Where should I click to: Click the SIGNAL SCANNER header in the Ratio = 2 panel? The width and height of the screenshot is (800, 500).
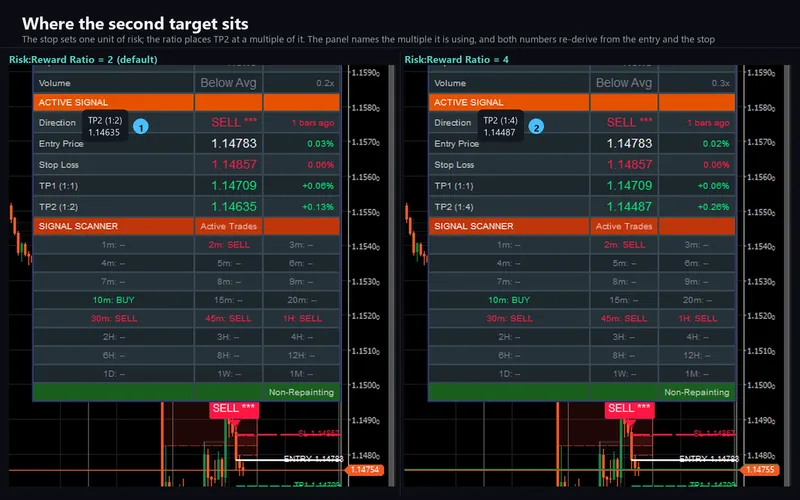pos(78,226)
